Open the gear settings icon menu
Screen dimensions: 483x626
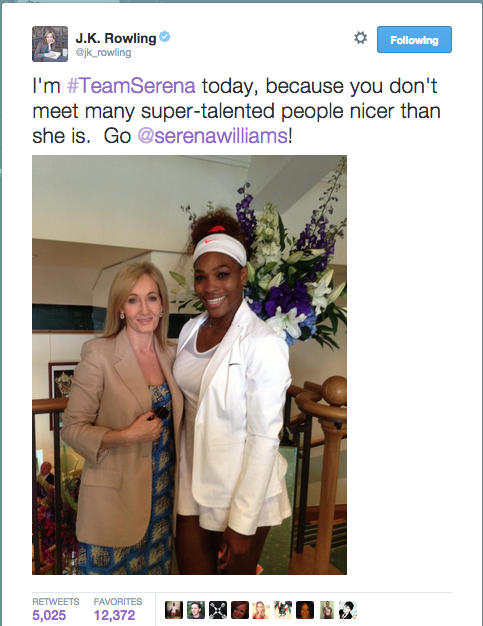click(x=360, y=38)
